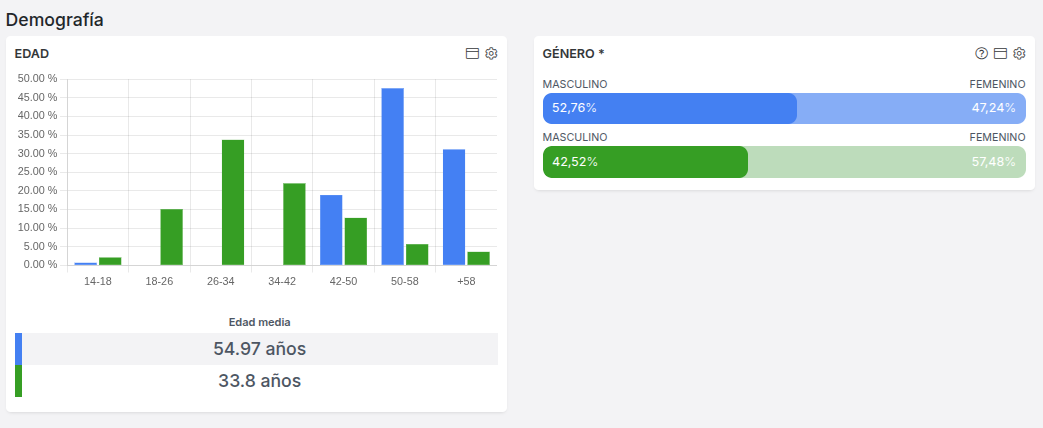Click the light green 57,48% femenino segment

pyautogui.click(x=886, y=162)
